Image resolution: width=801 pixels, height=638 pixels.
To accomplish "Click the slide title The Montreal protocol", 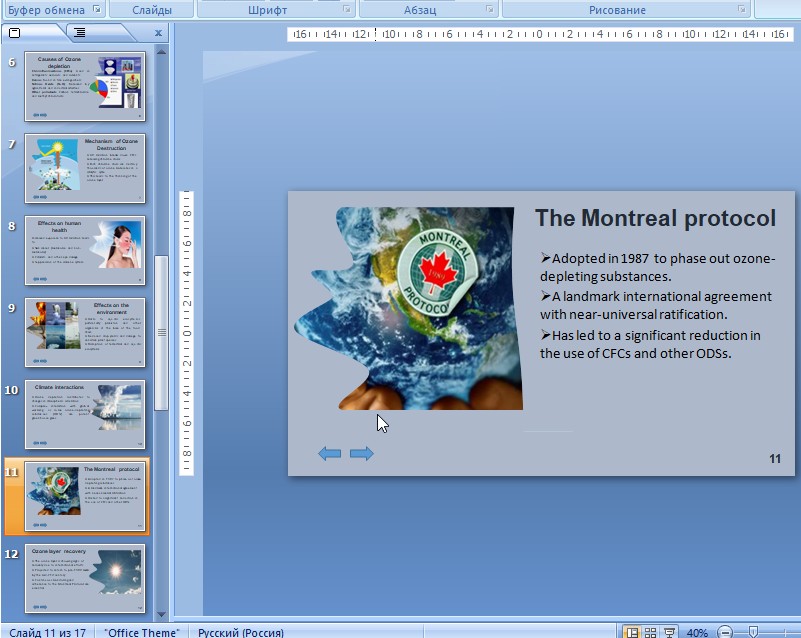I will pos(655,218).
